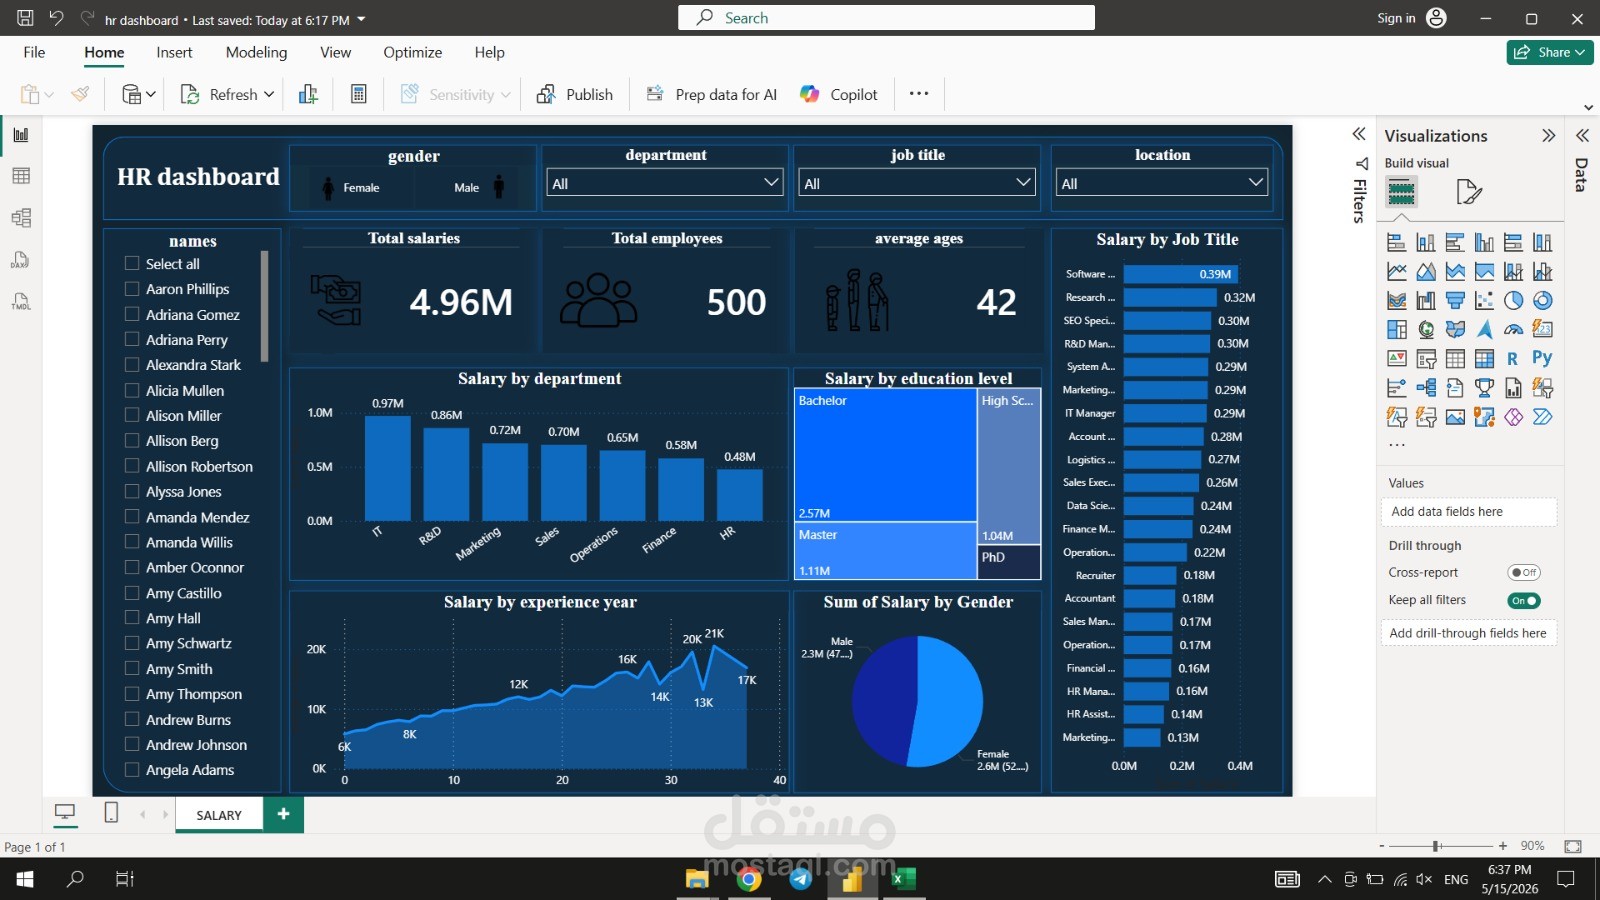Open the department slicer dropdown
Image resolution: width=1600 pixels, height=900 pixels.
point(771,182)
